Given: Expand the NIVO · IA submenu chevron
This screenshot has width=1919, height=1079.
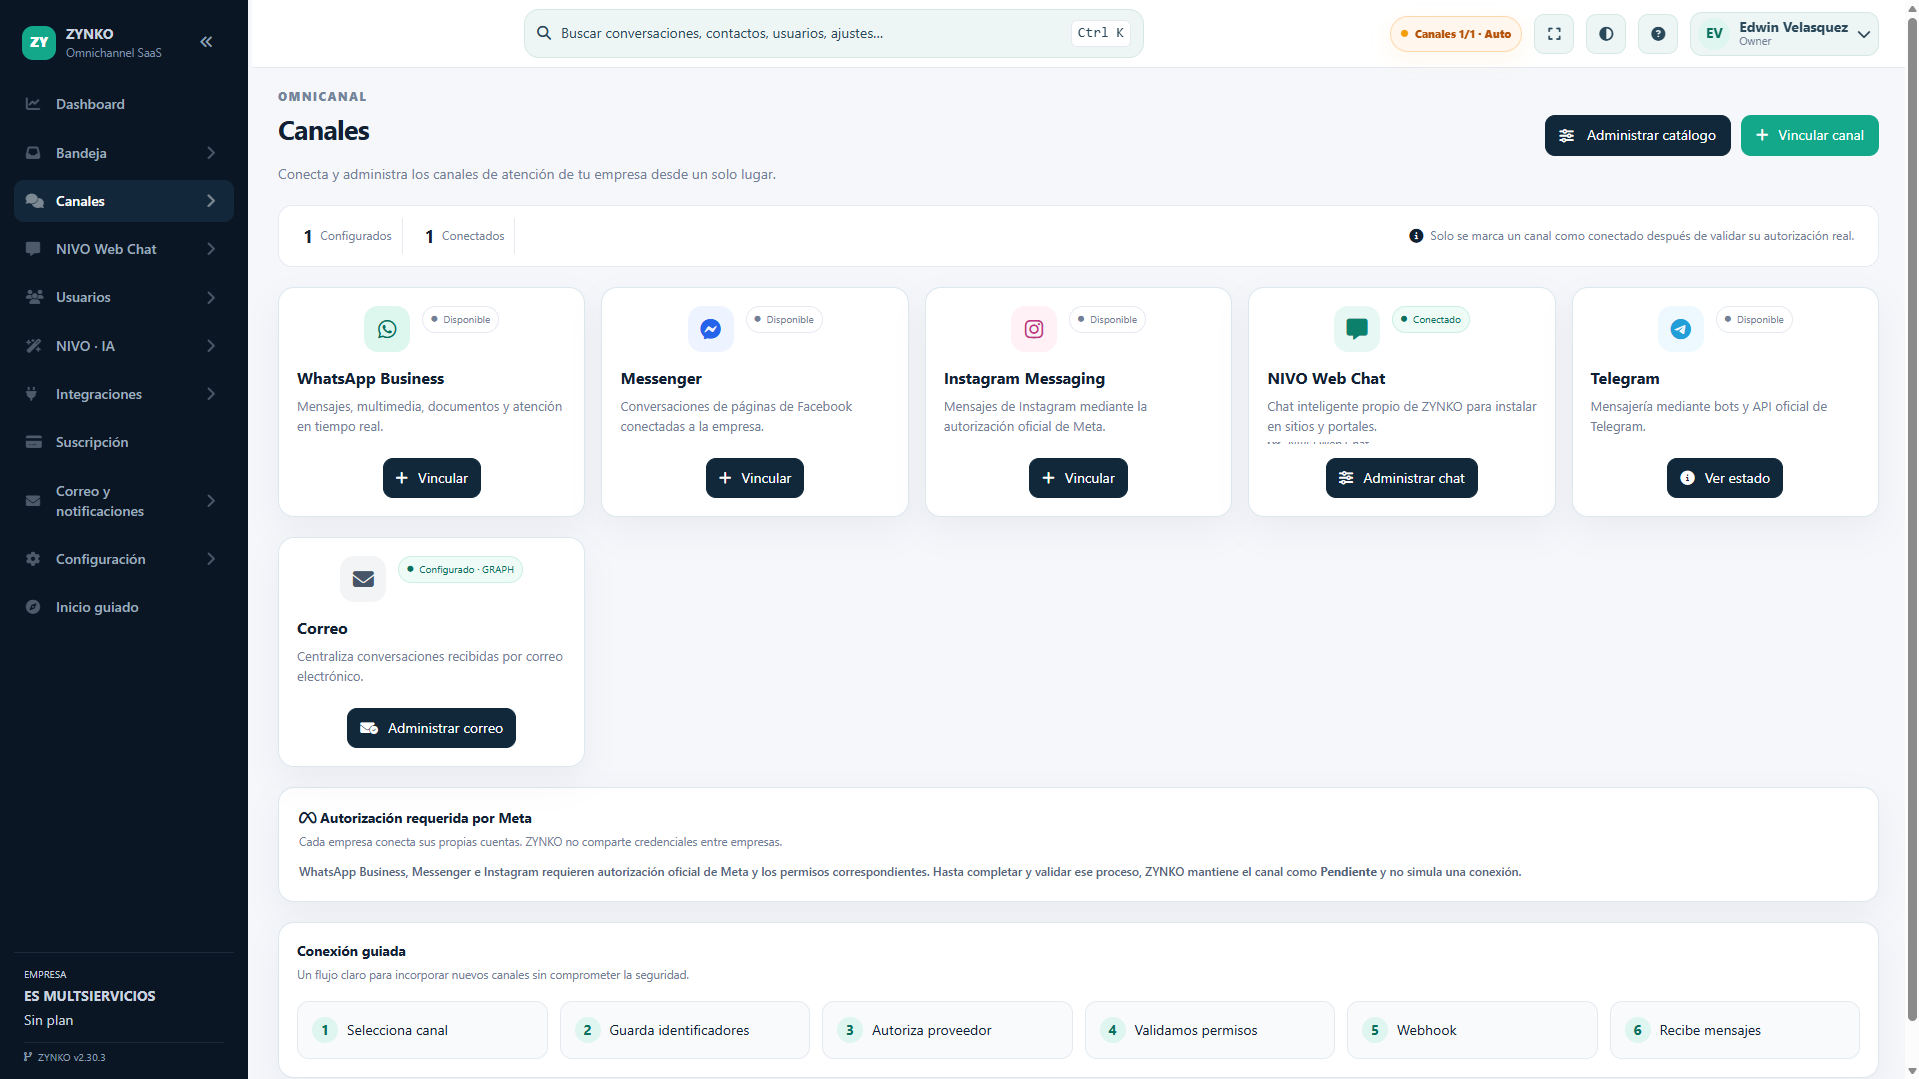Looking at the screenshot, I should point(211,346).
